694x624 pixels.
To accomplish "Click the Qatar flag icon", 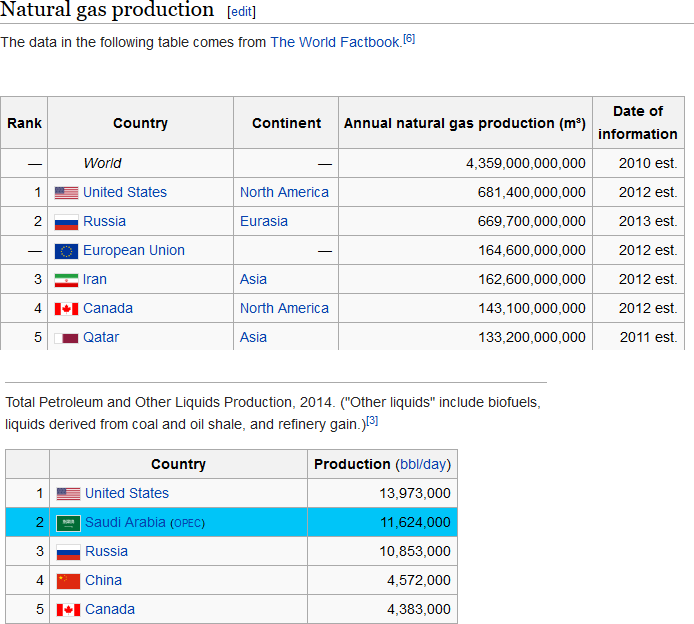I will click(x=66, y=338).
